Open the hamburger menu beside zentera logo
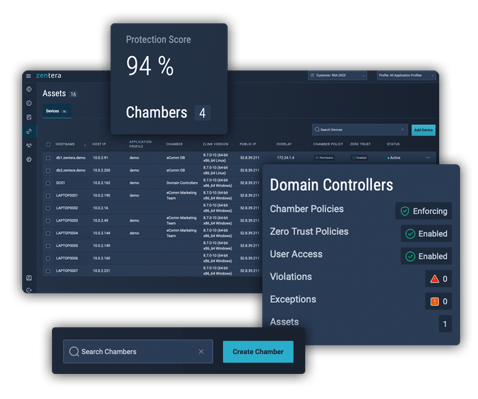This screenshot has height=399, width=478. coord(29,76)
